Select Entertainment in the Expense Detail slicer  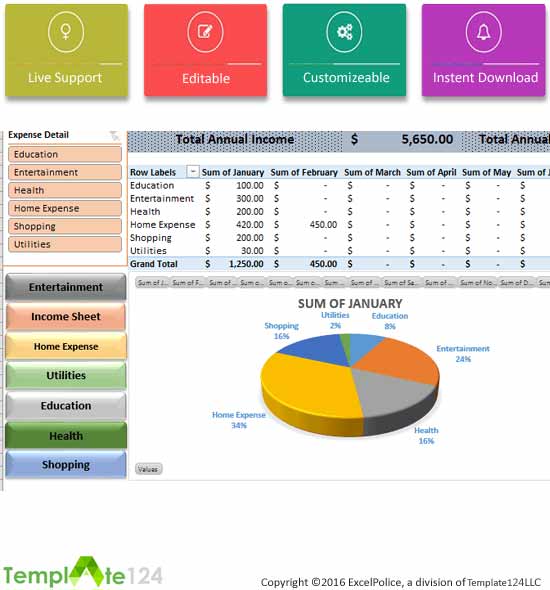tap(65, 172)
